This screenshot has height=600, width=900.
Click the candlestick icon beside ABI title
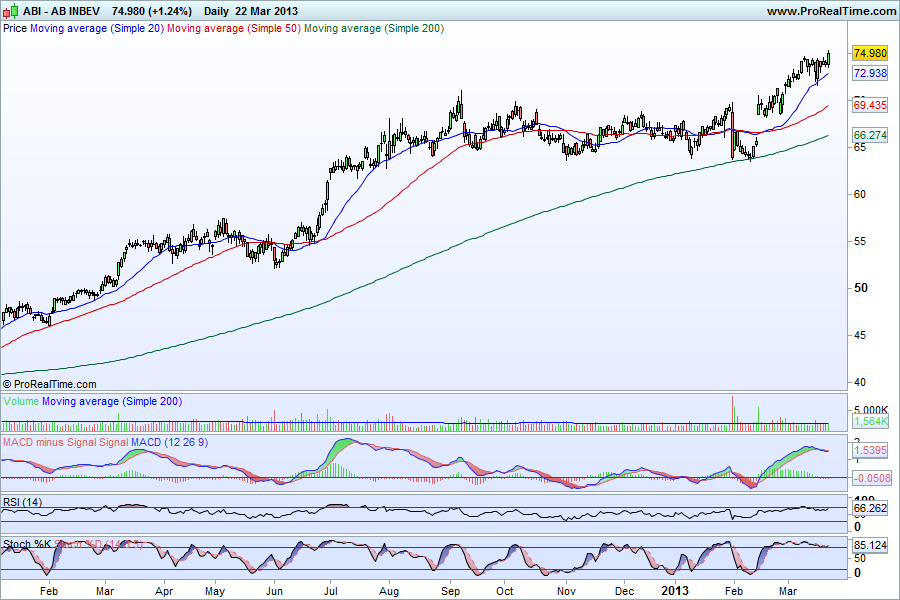pyautogui.click(x=10, y=11)
